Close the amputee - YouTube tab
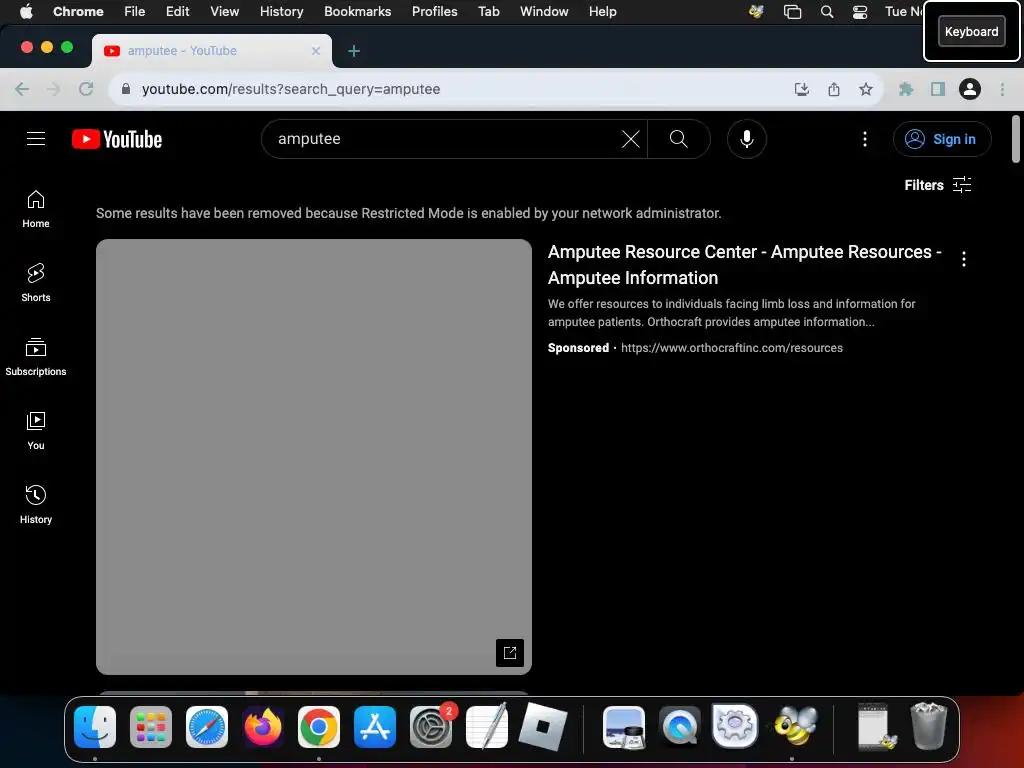 tap(315, 51)
